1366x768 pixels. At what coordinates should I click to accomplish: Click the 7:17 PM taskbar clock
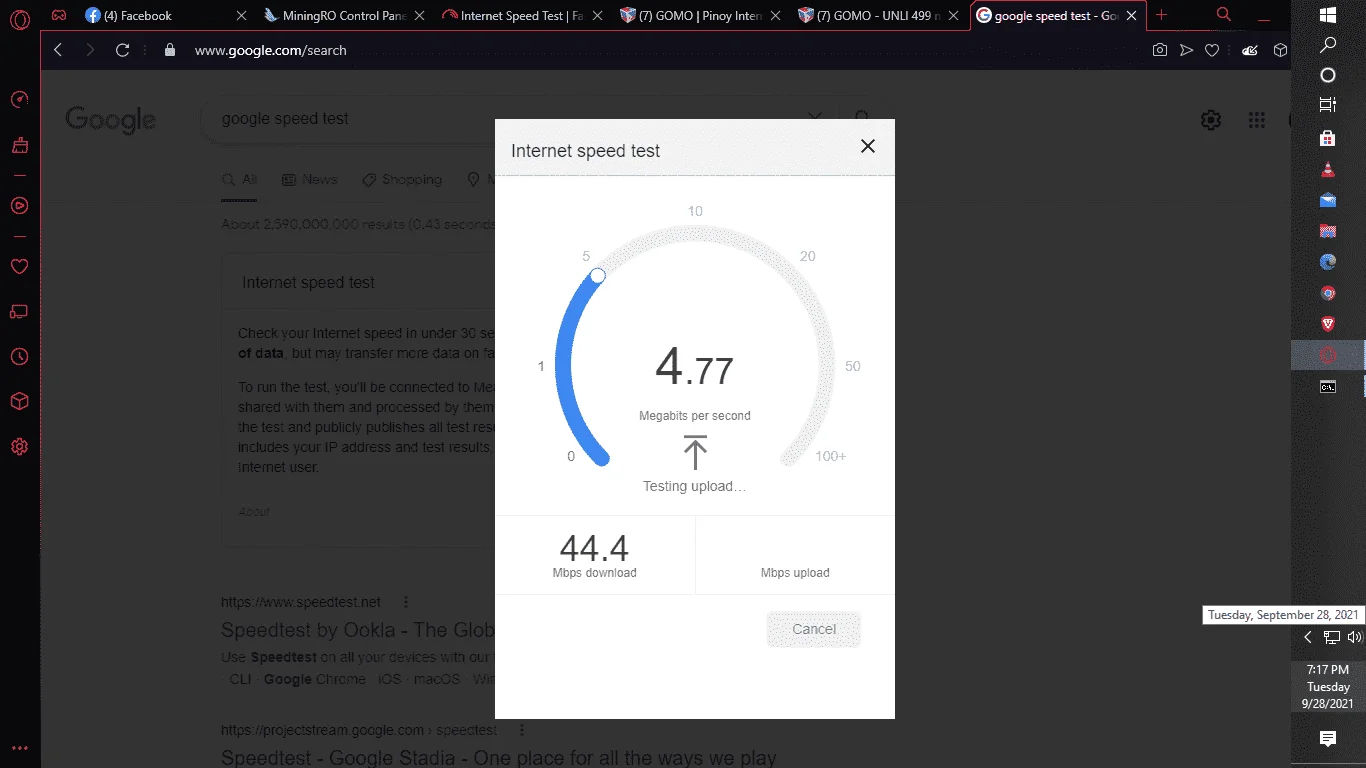click(x=1328, y=687)
